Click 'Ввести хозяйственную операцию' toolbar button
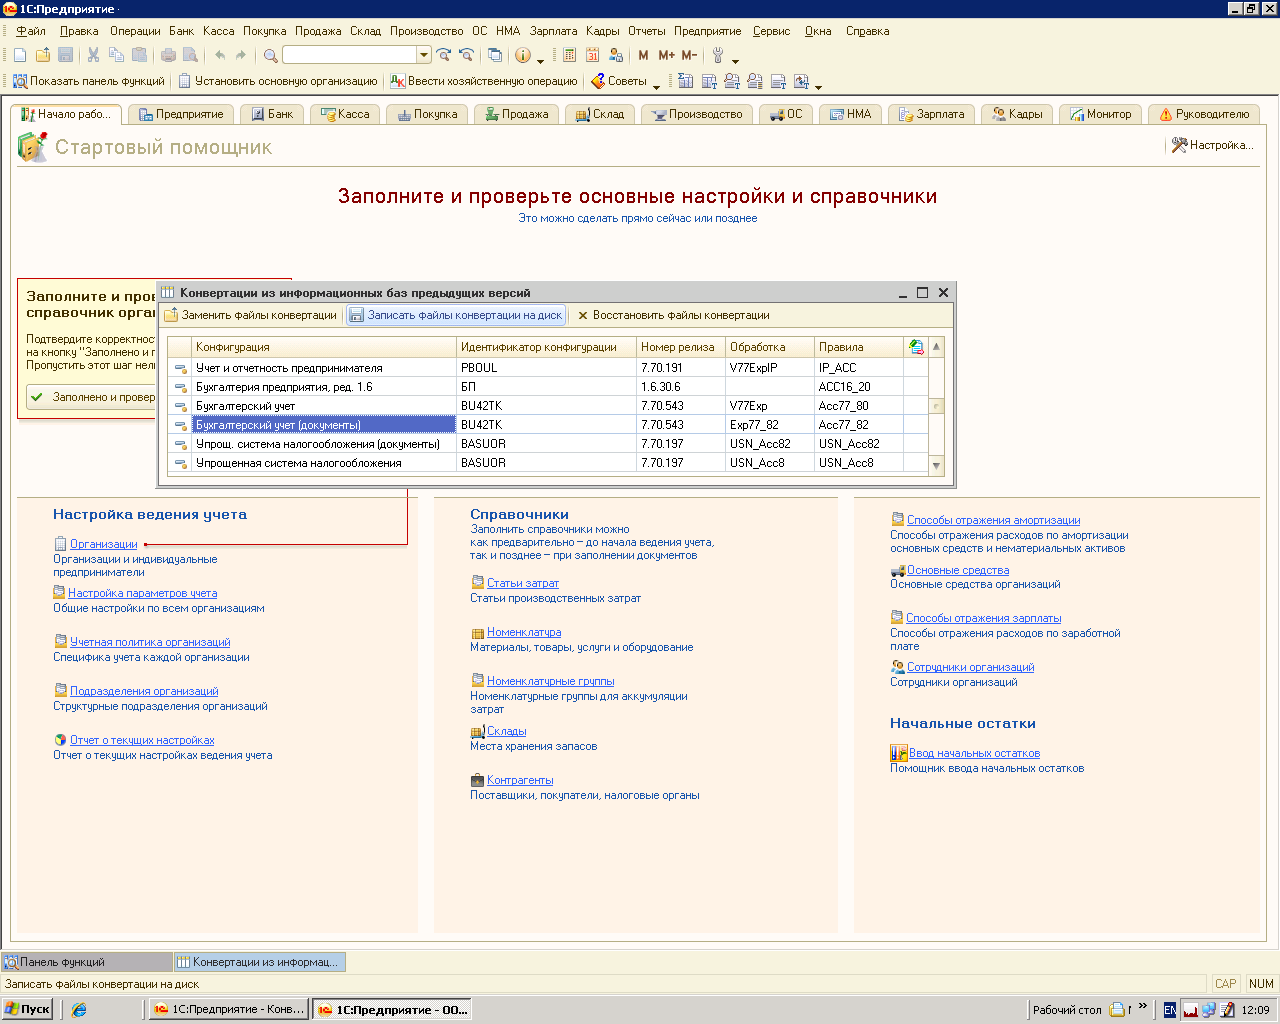 pyautogui.click(x=484, y=81)
